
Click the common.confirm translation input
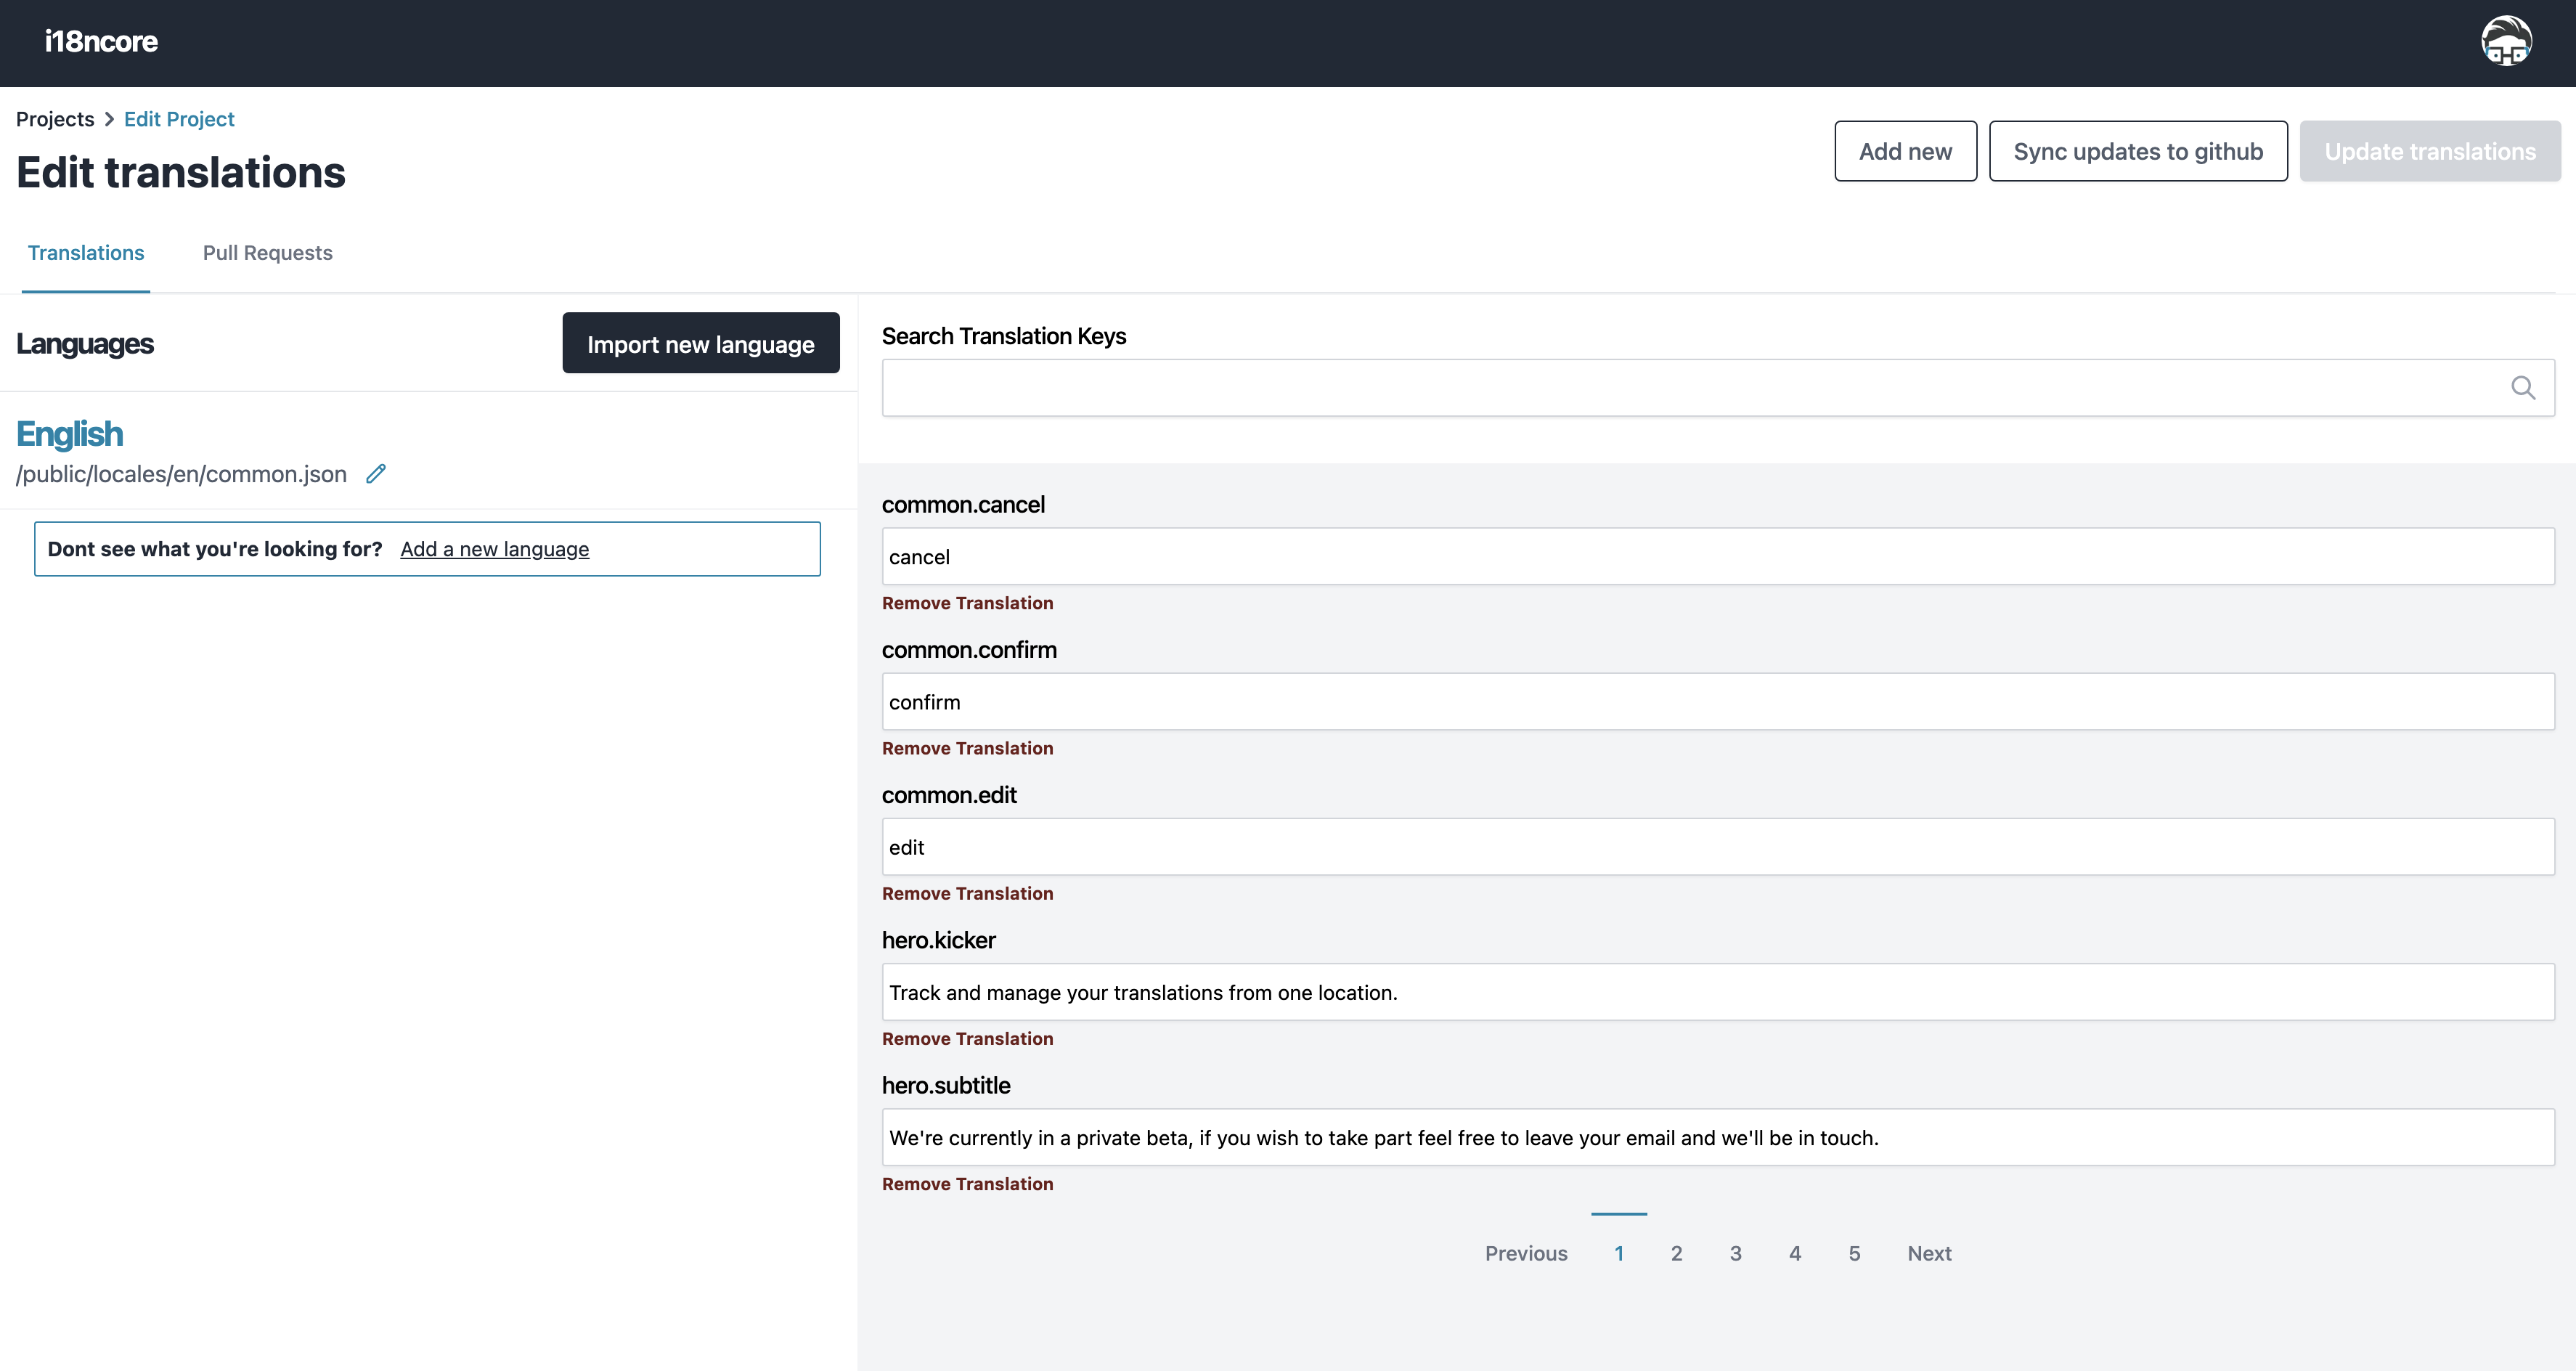(1718, 701)
